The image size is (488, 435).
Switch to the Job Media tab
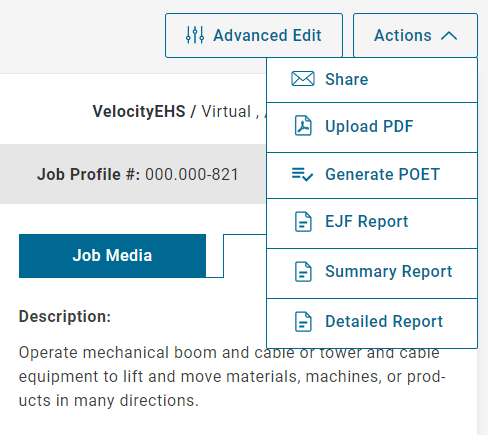112,256
